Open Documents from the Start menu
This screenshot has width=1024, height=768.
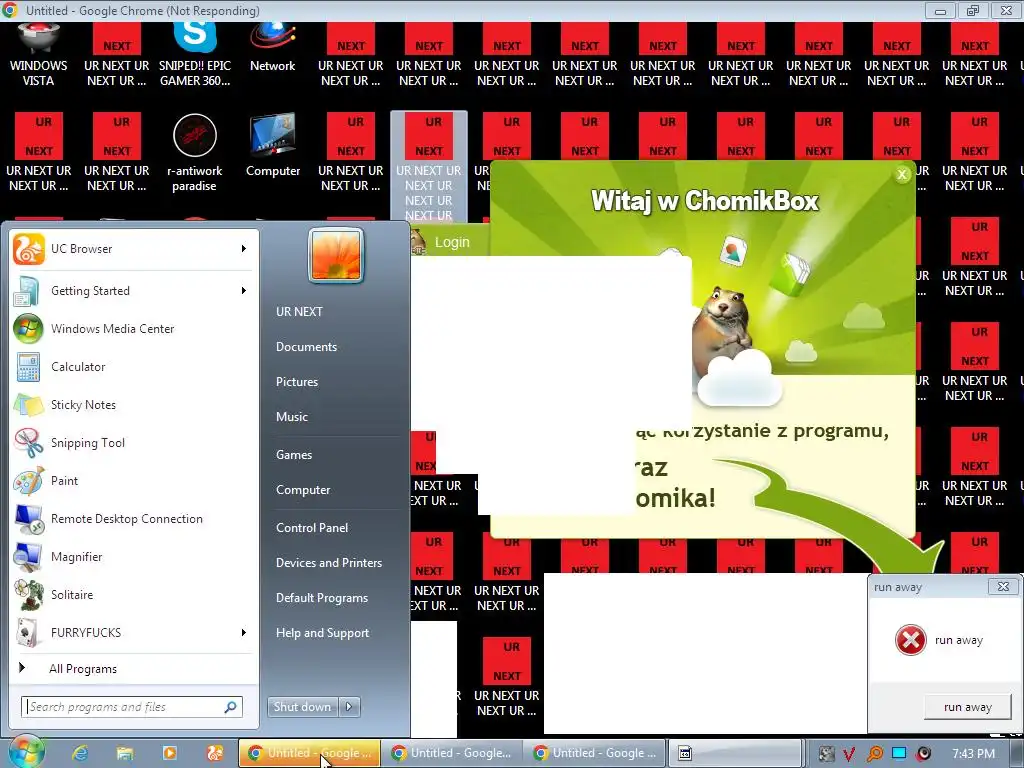click(306, 347)
